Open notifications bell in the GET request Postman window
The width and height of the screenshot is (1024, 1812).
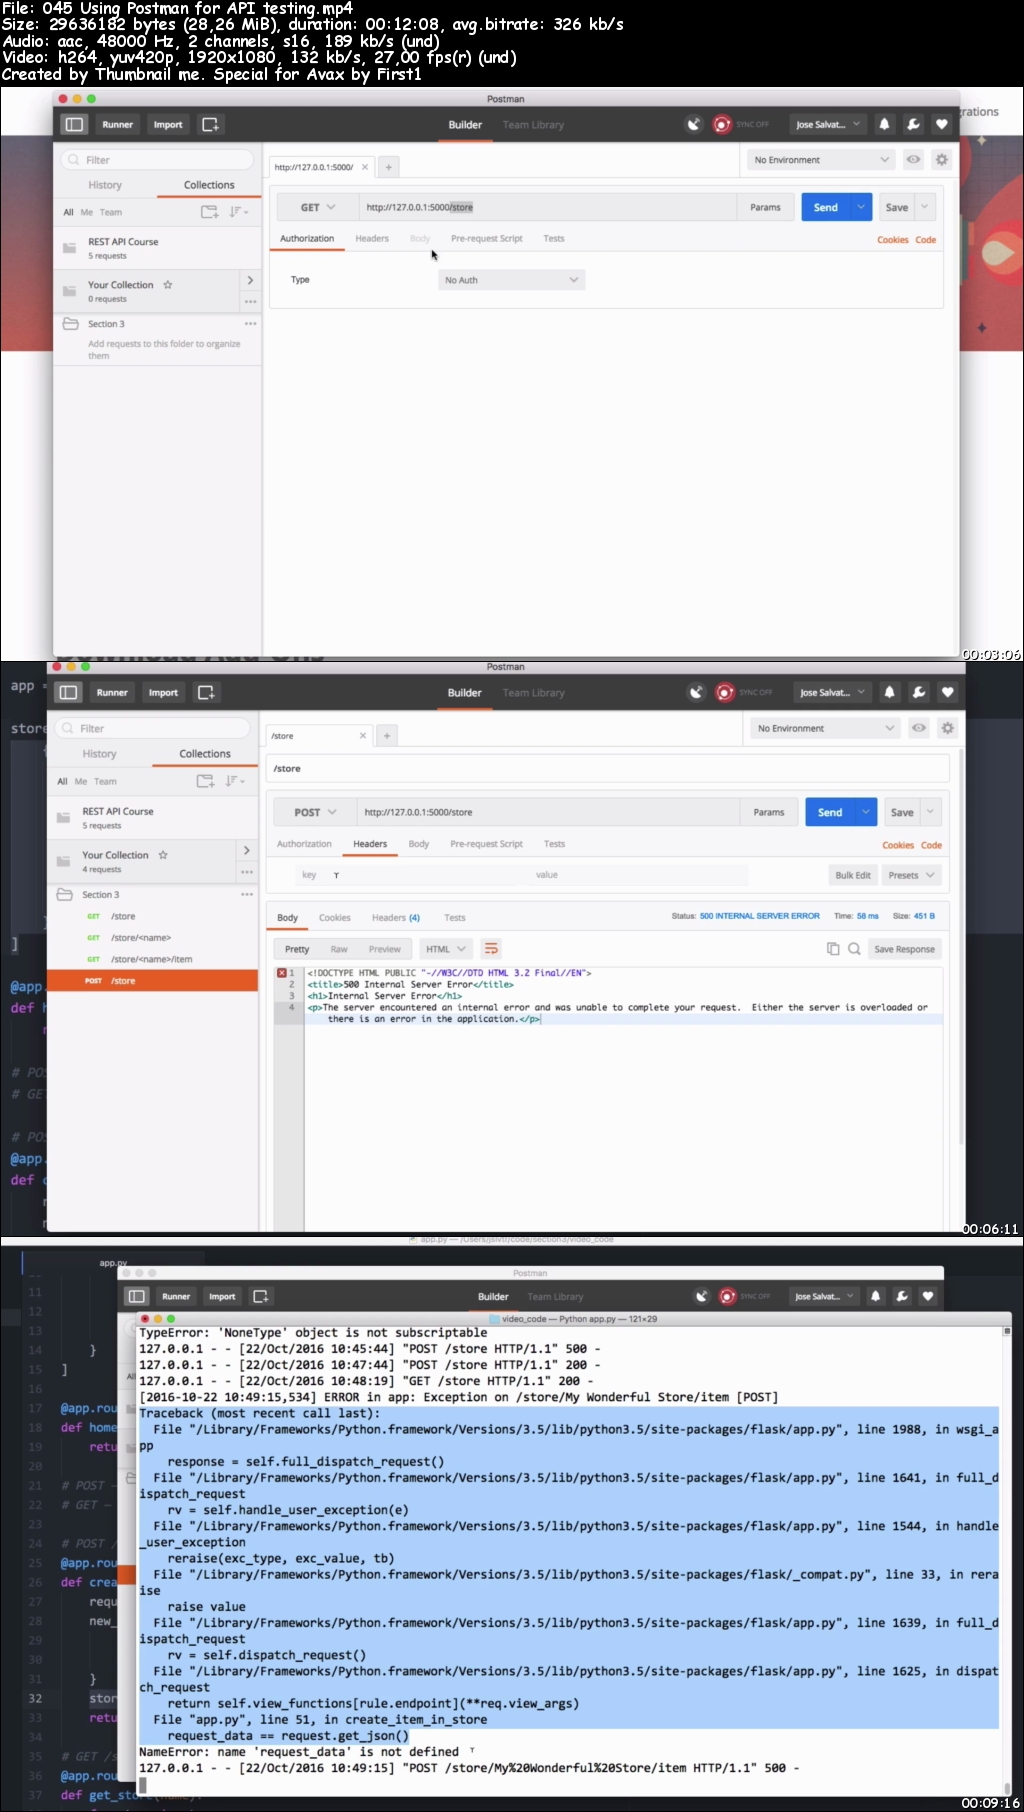[884, 124]
